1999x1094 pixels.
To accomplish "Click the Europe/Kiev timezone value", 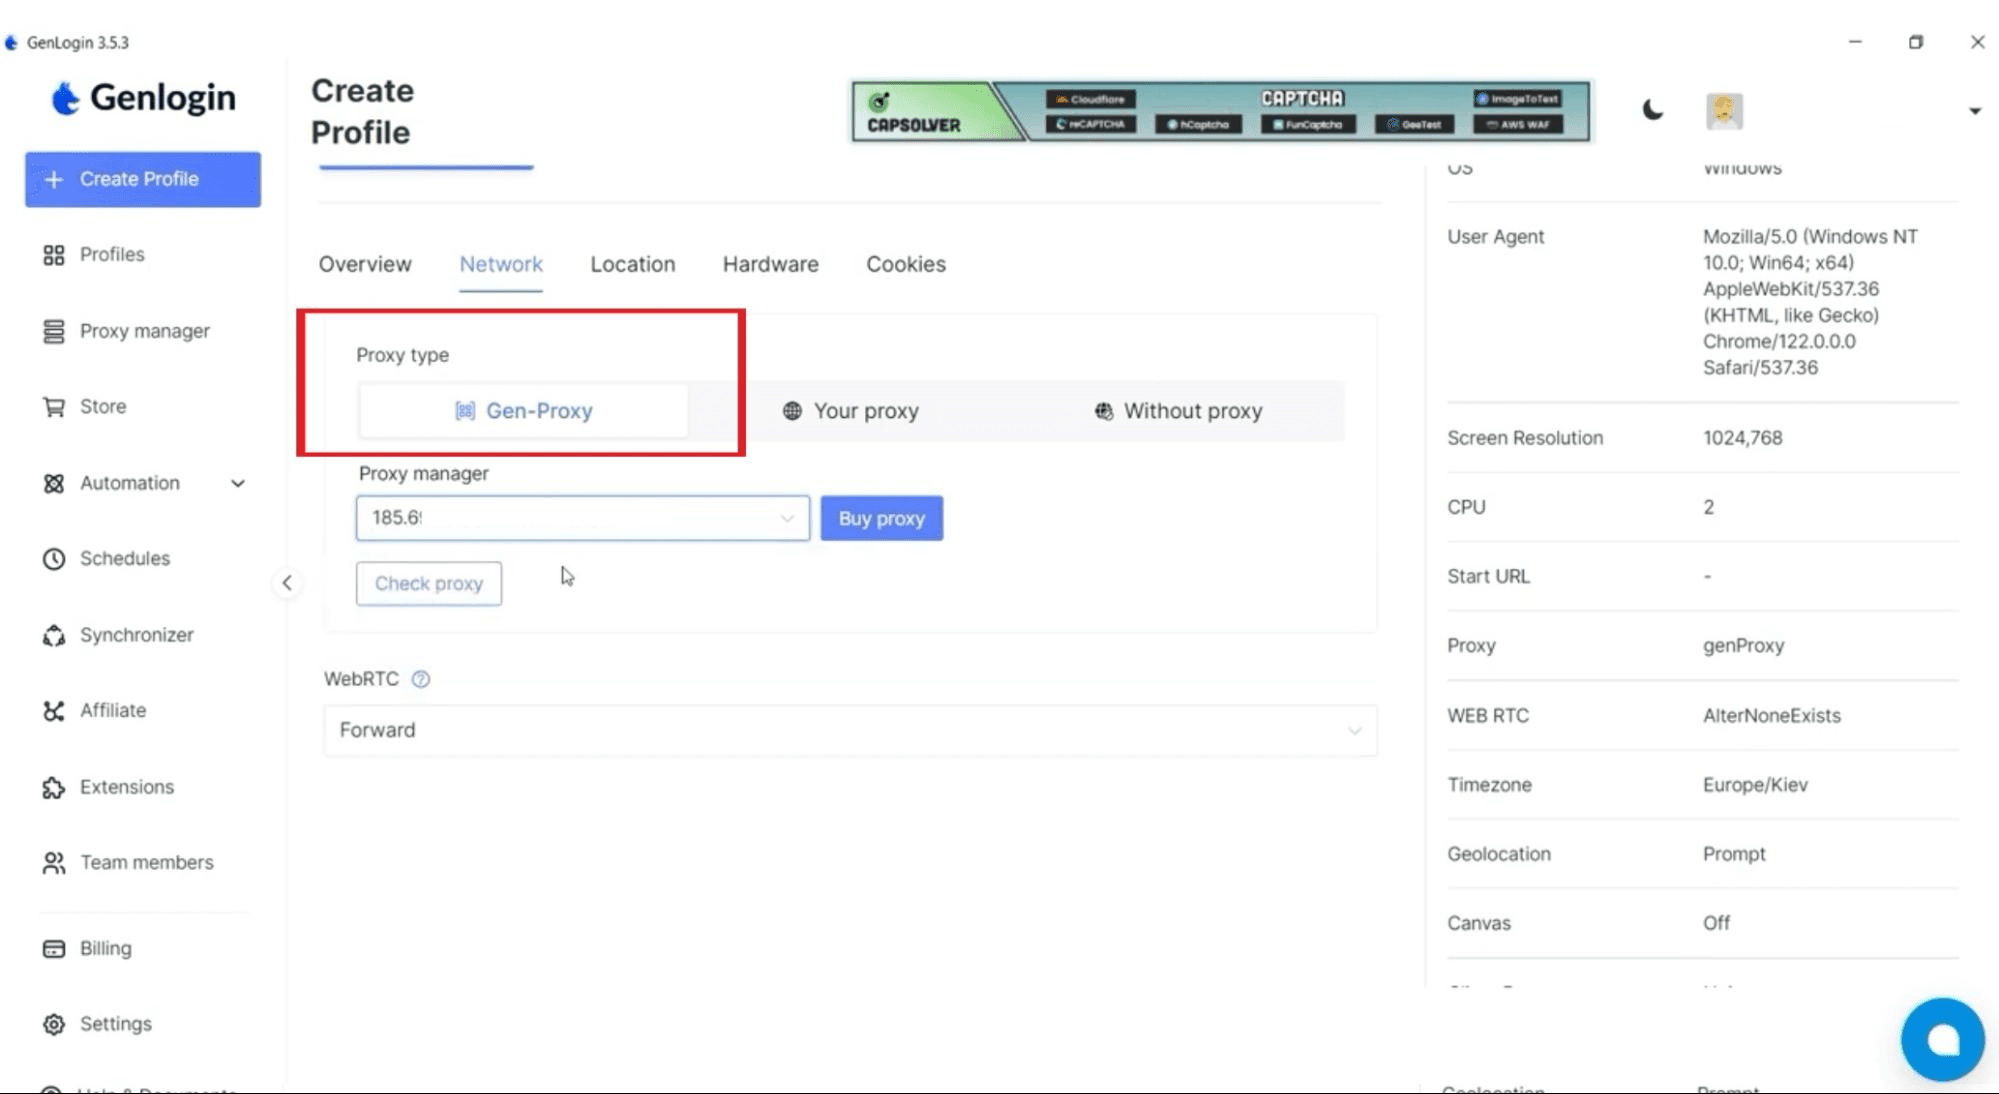I will (1755, 785).
